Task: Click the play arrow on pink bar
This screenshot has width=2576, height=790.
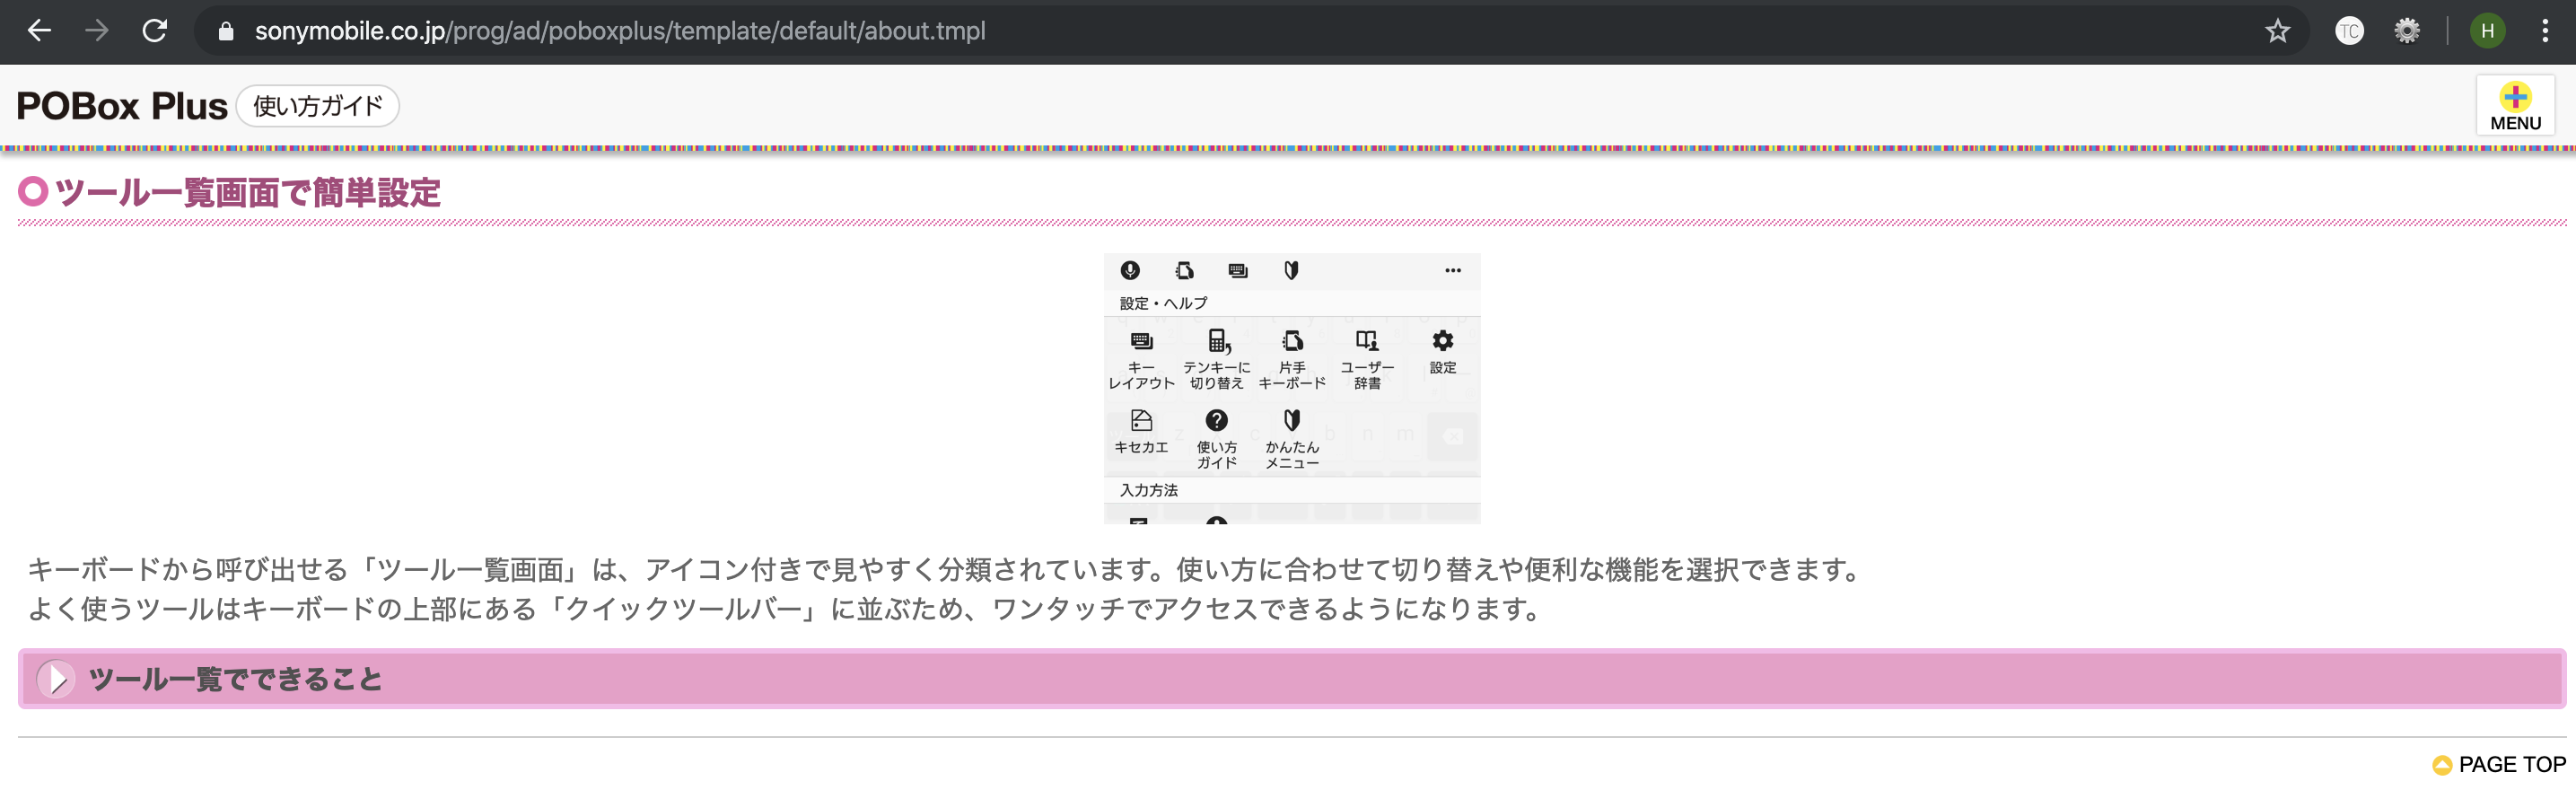Action: pyautogui.click(x=56, y=679)
